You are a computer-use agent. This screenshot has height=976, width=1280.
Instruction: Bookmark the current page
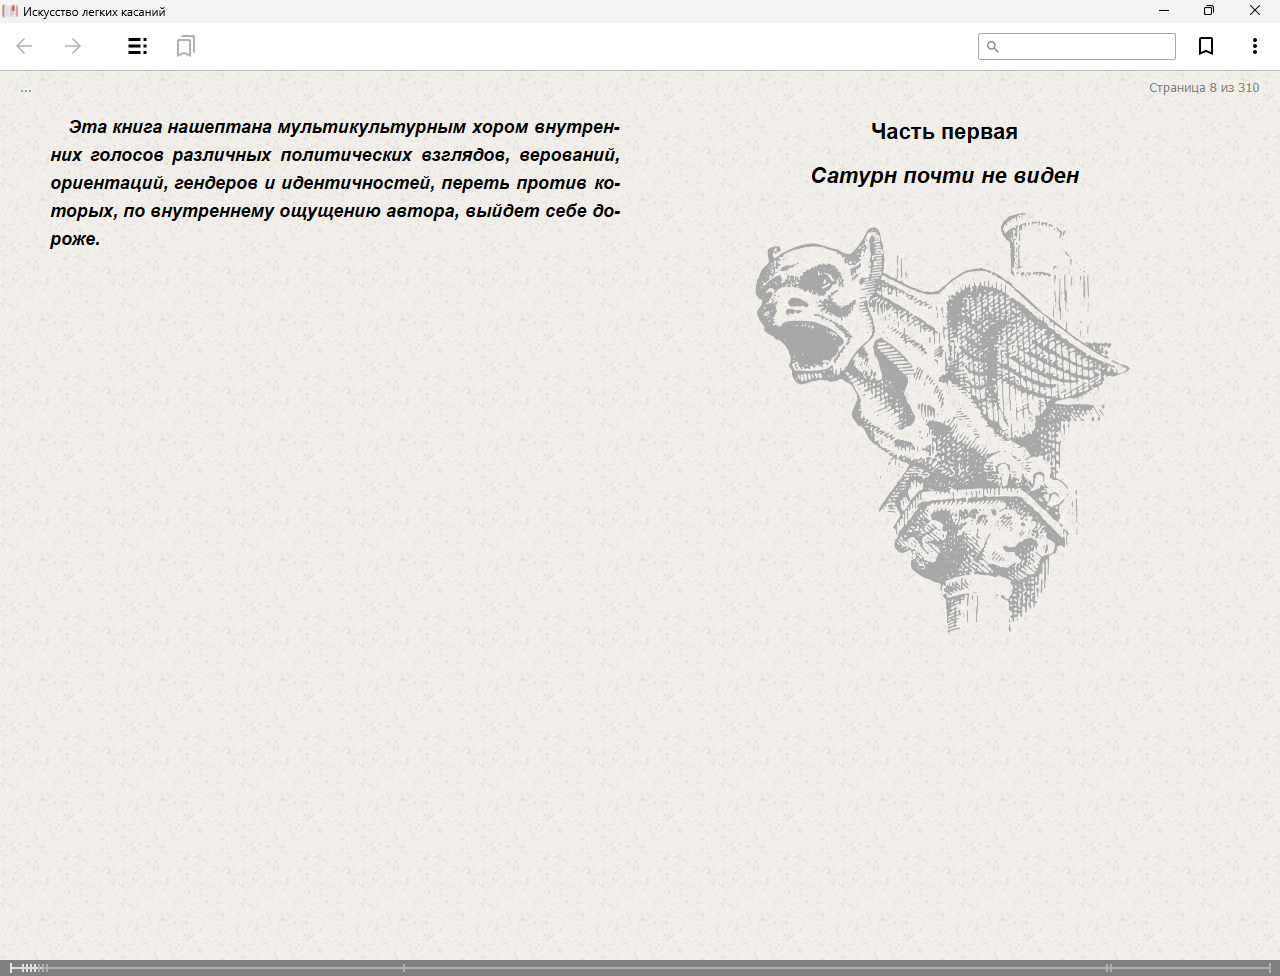(1206, 46)
